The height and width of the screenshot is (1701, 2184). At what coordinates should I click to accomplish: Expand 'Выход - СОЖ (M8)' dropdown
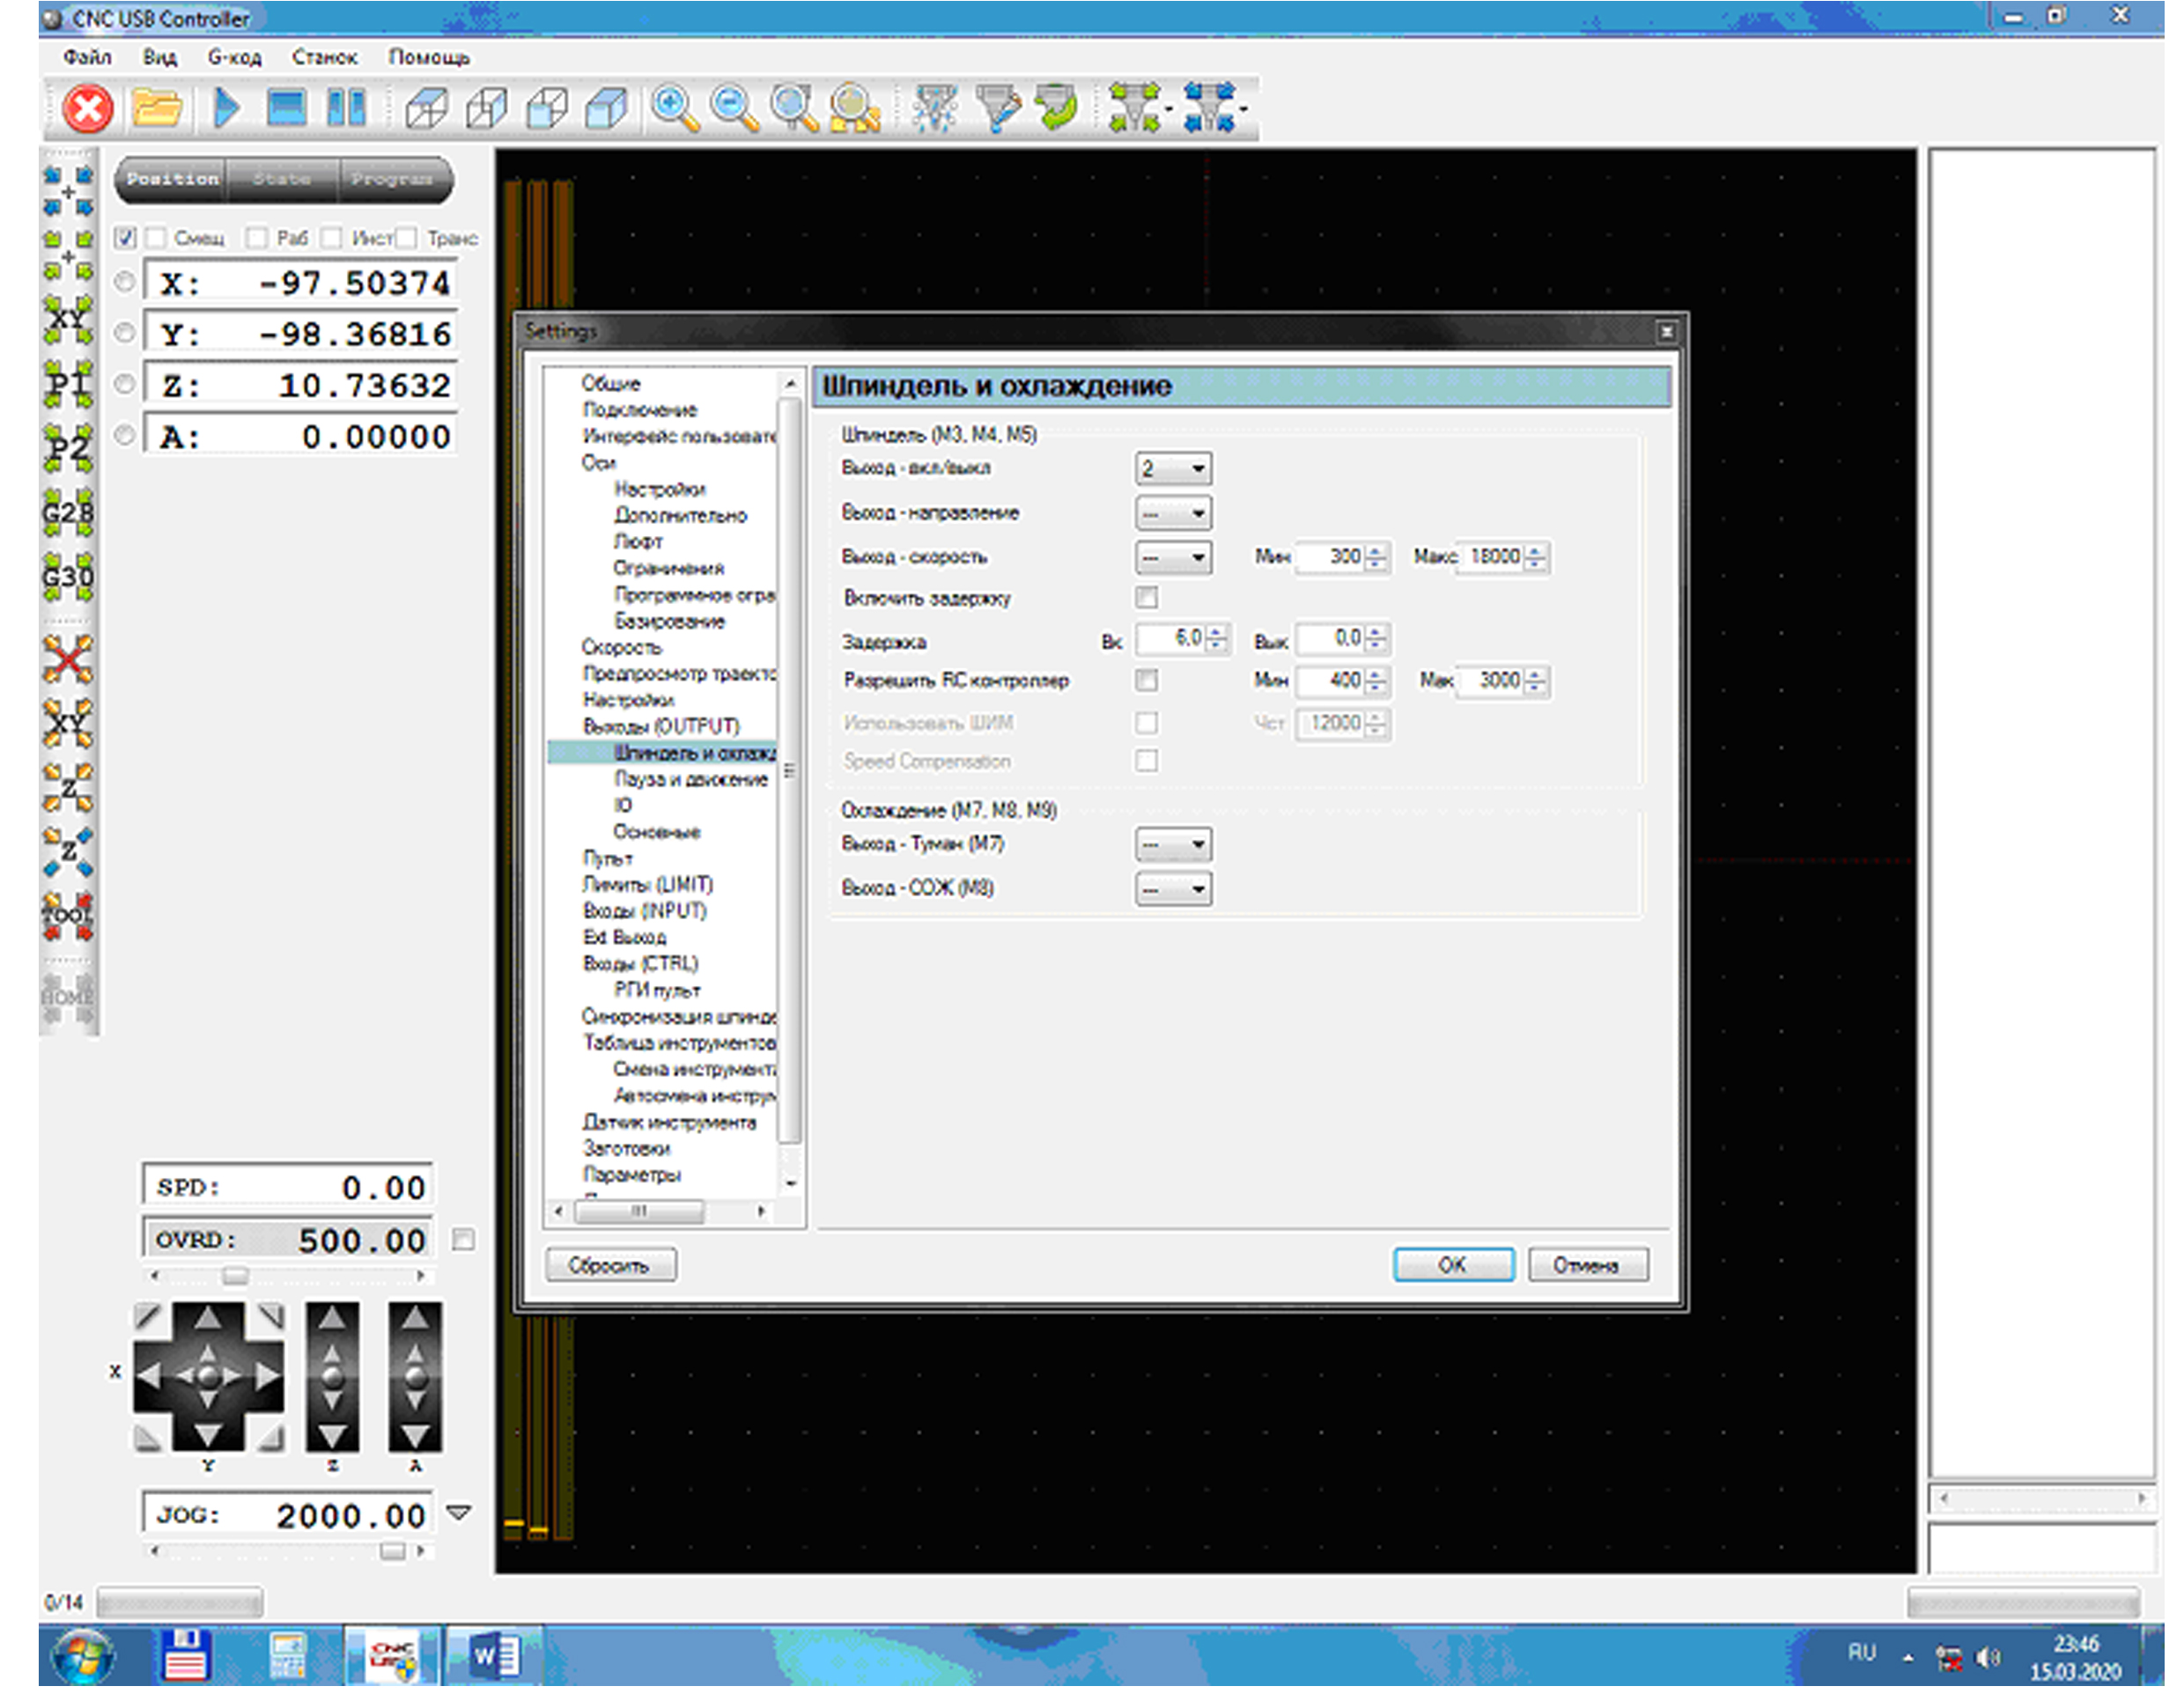coord(1173,889)
